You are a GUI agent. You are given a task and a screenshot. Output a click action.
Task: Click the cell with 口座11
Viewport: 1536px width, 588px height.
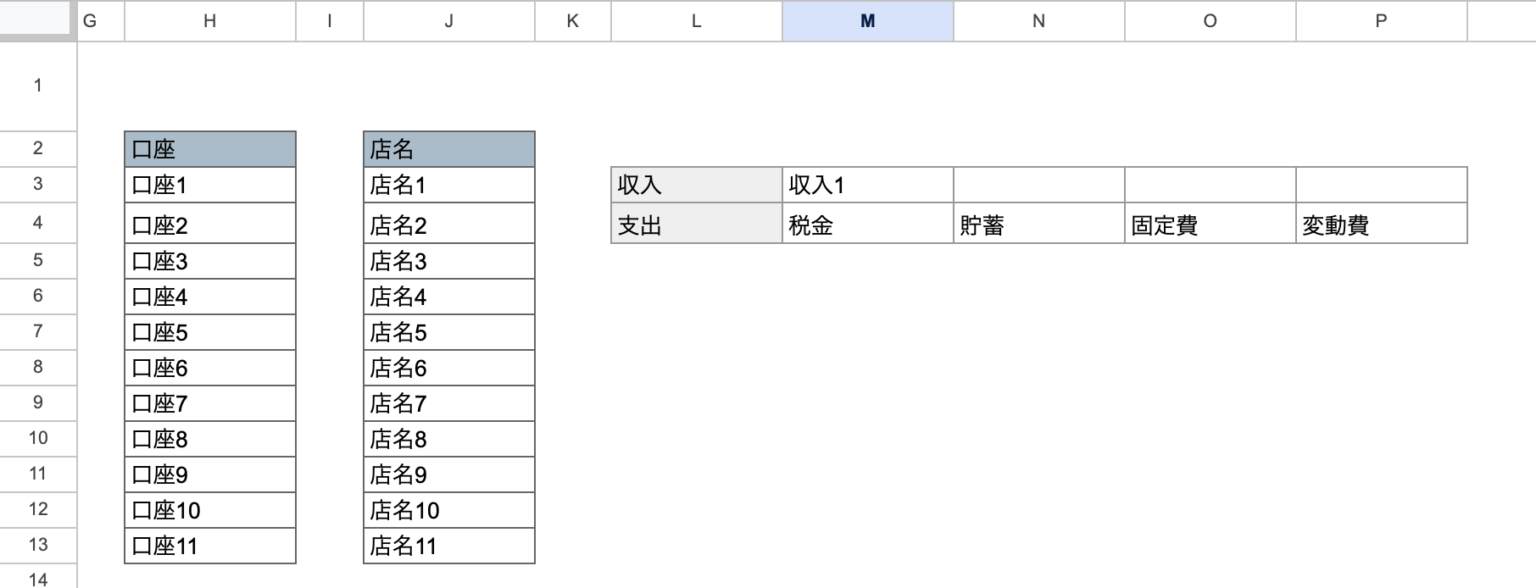[210, 546]
